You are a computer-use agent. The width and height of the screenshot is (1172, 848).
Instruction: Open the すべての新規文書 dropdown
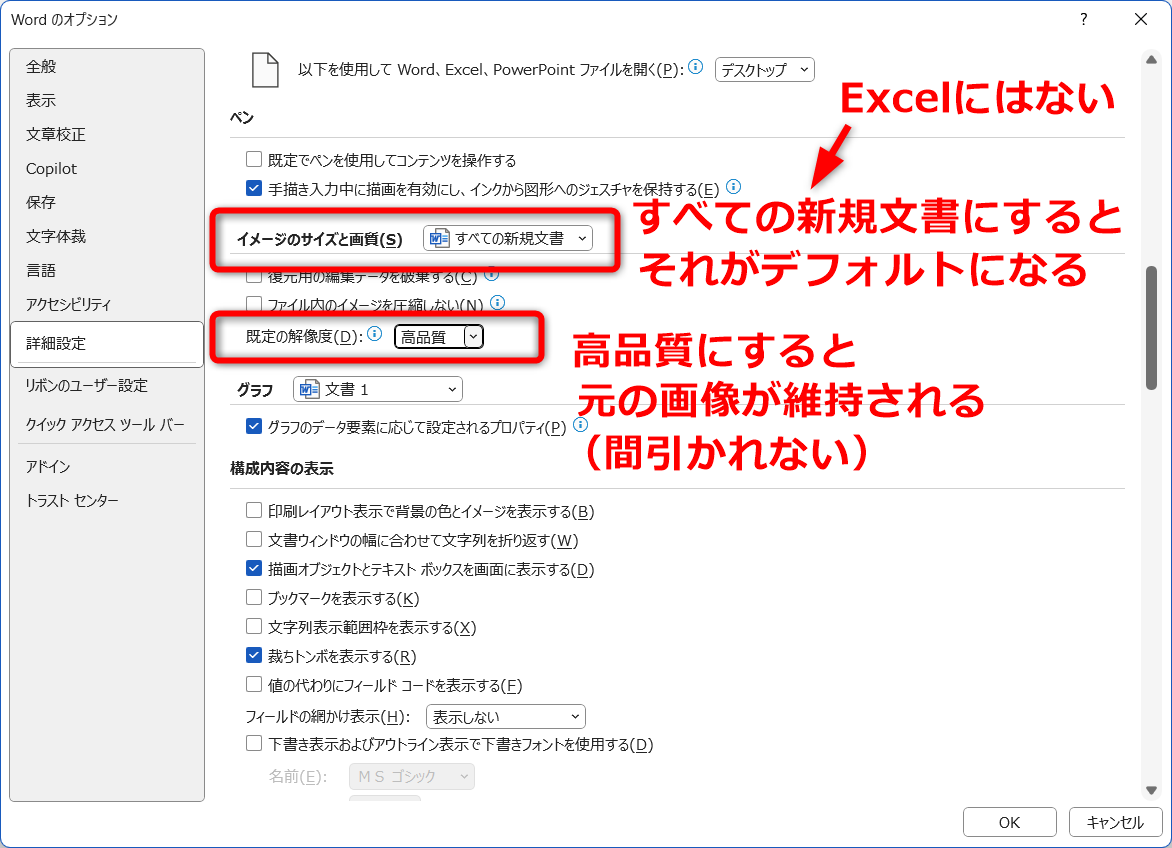[x=508, y=238]
